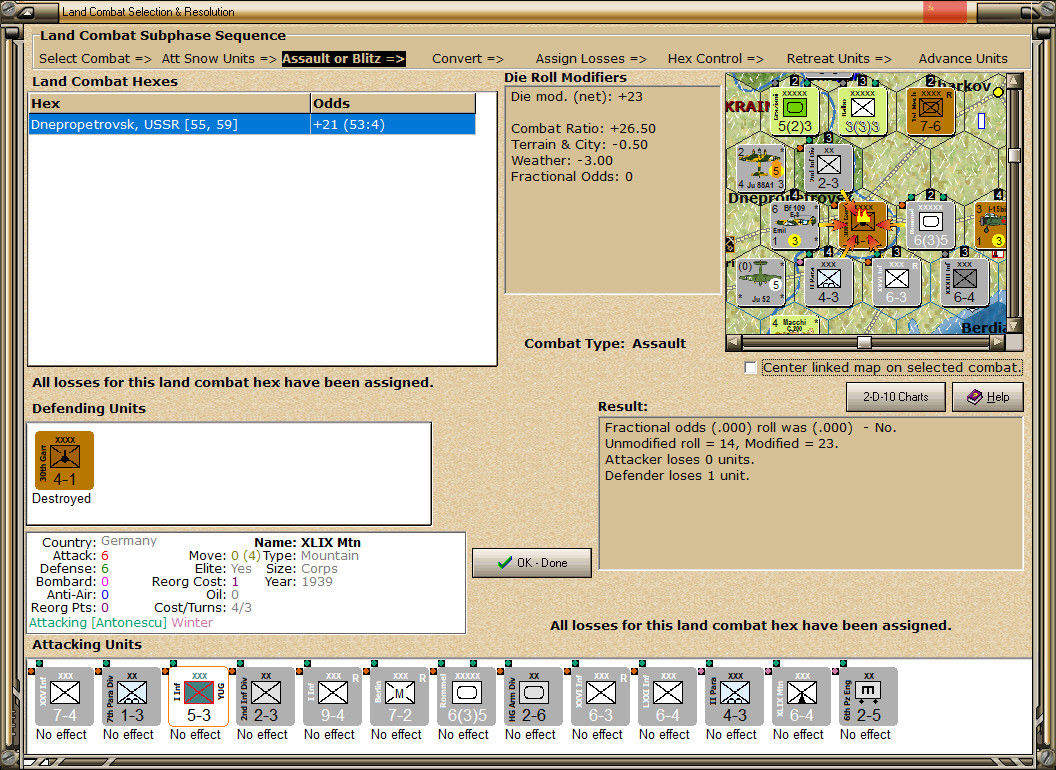Click the up arrow of the map's vertical scrollbar
The width and height of the screenshot is (1056, 770).
click(x=1014, y=82)
